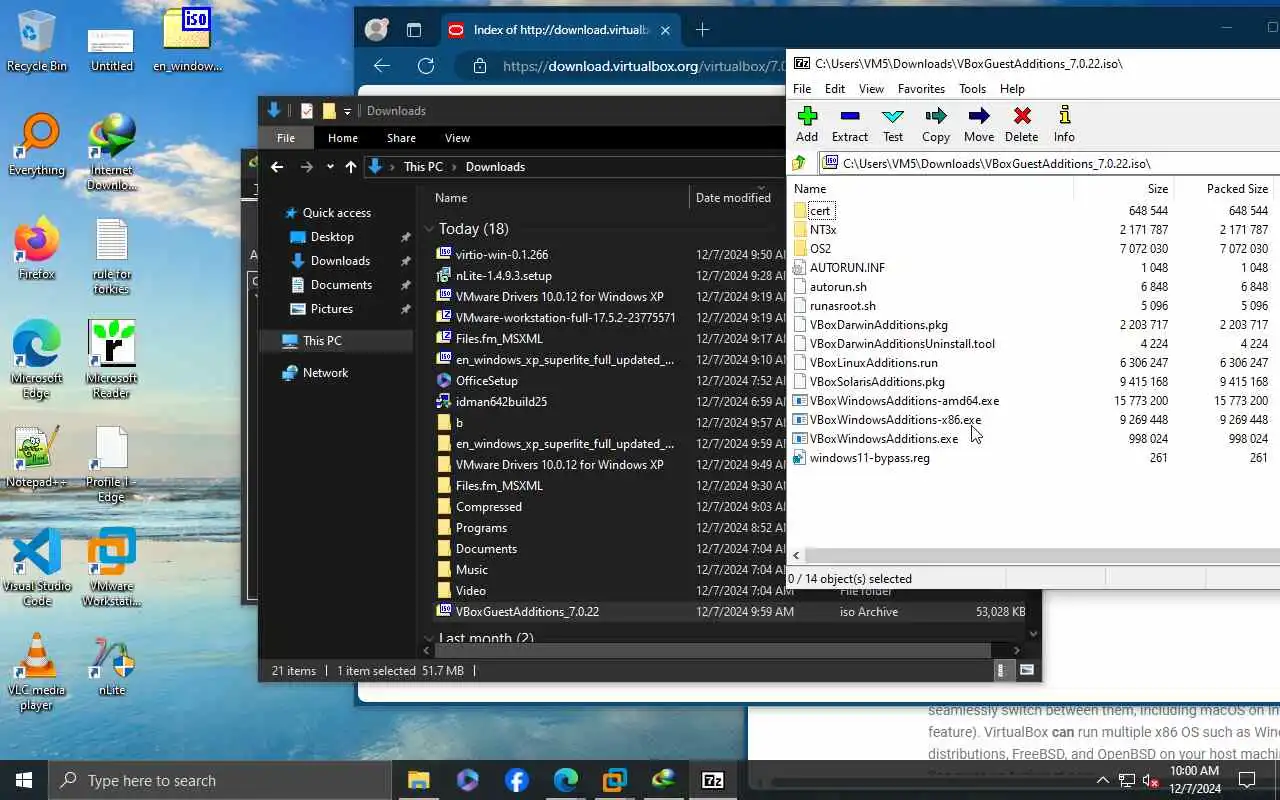Select the Notepad++ desktop shortcut
1280x800 pixels.
[x=37, y=458]
